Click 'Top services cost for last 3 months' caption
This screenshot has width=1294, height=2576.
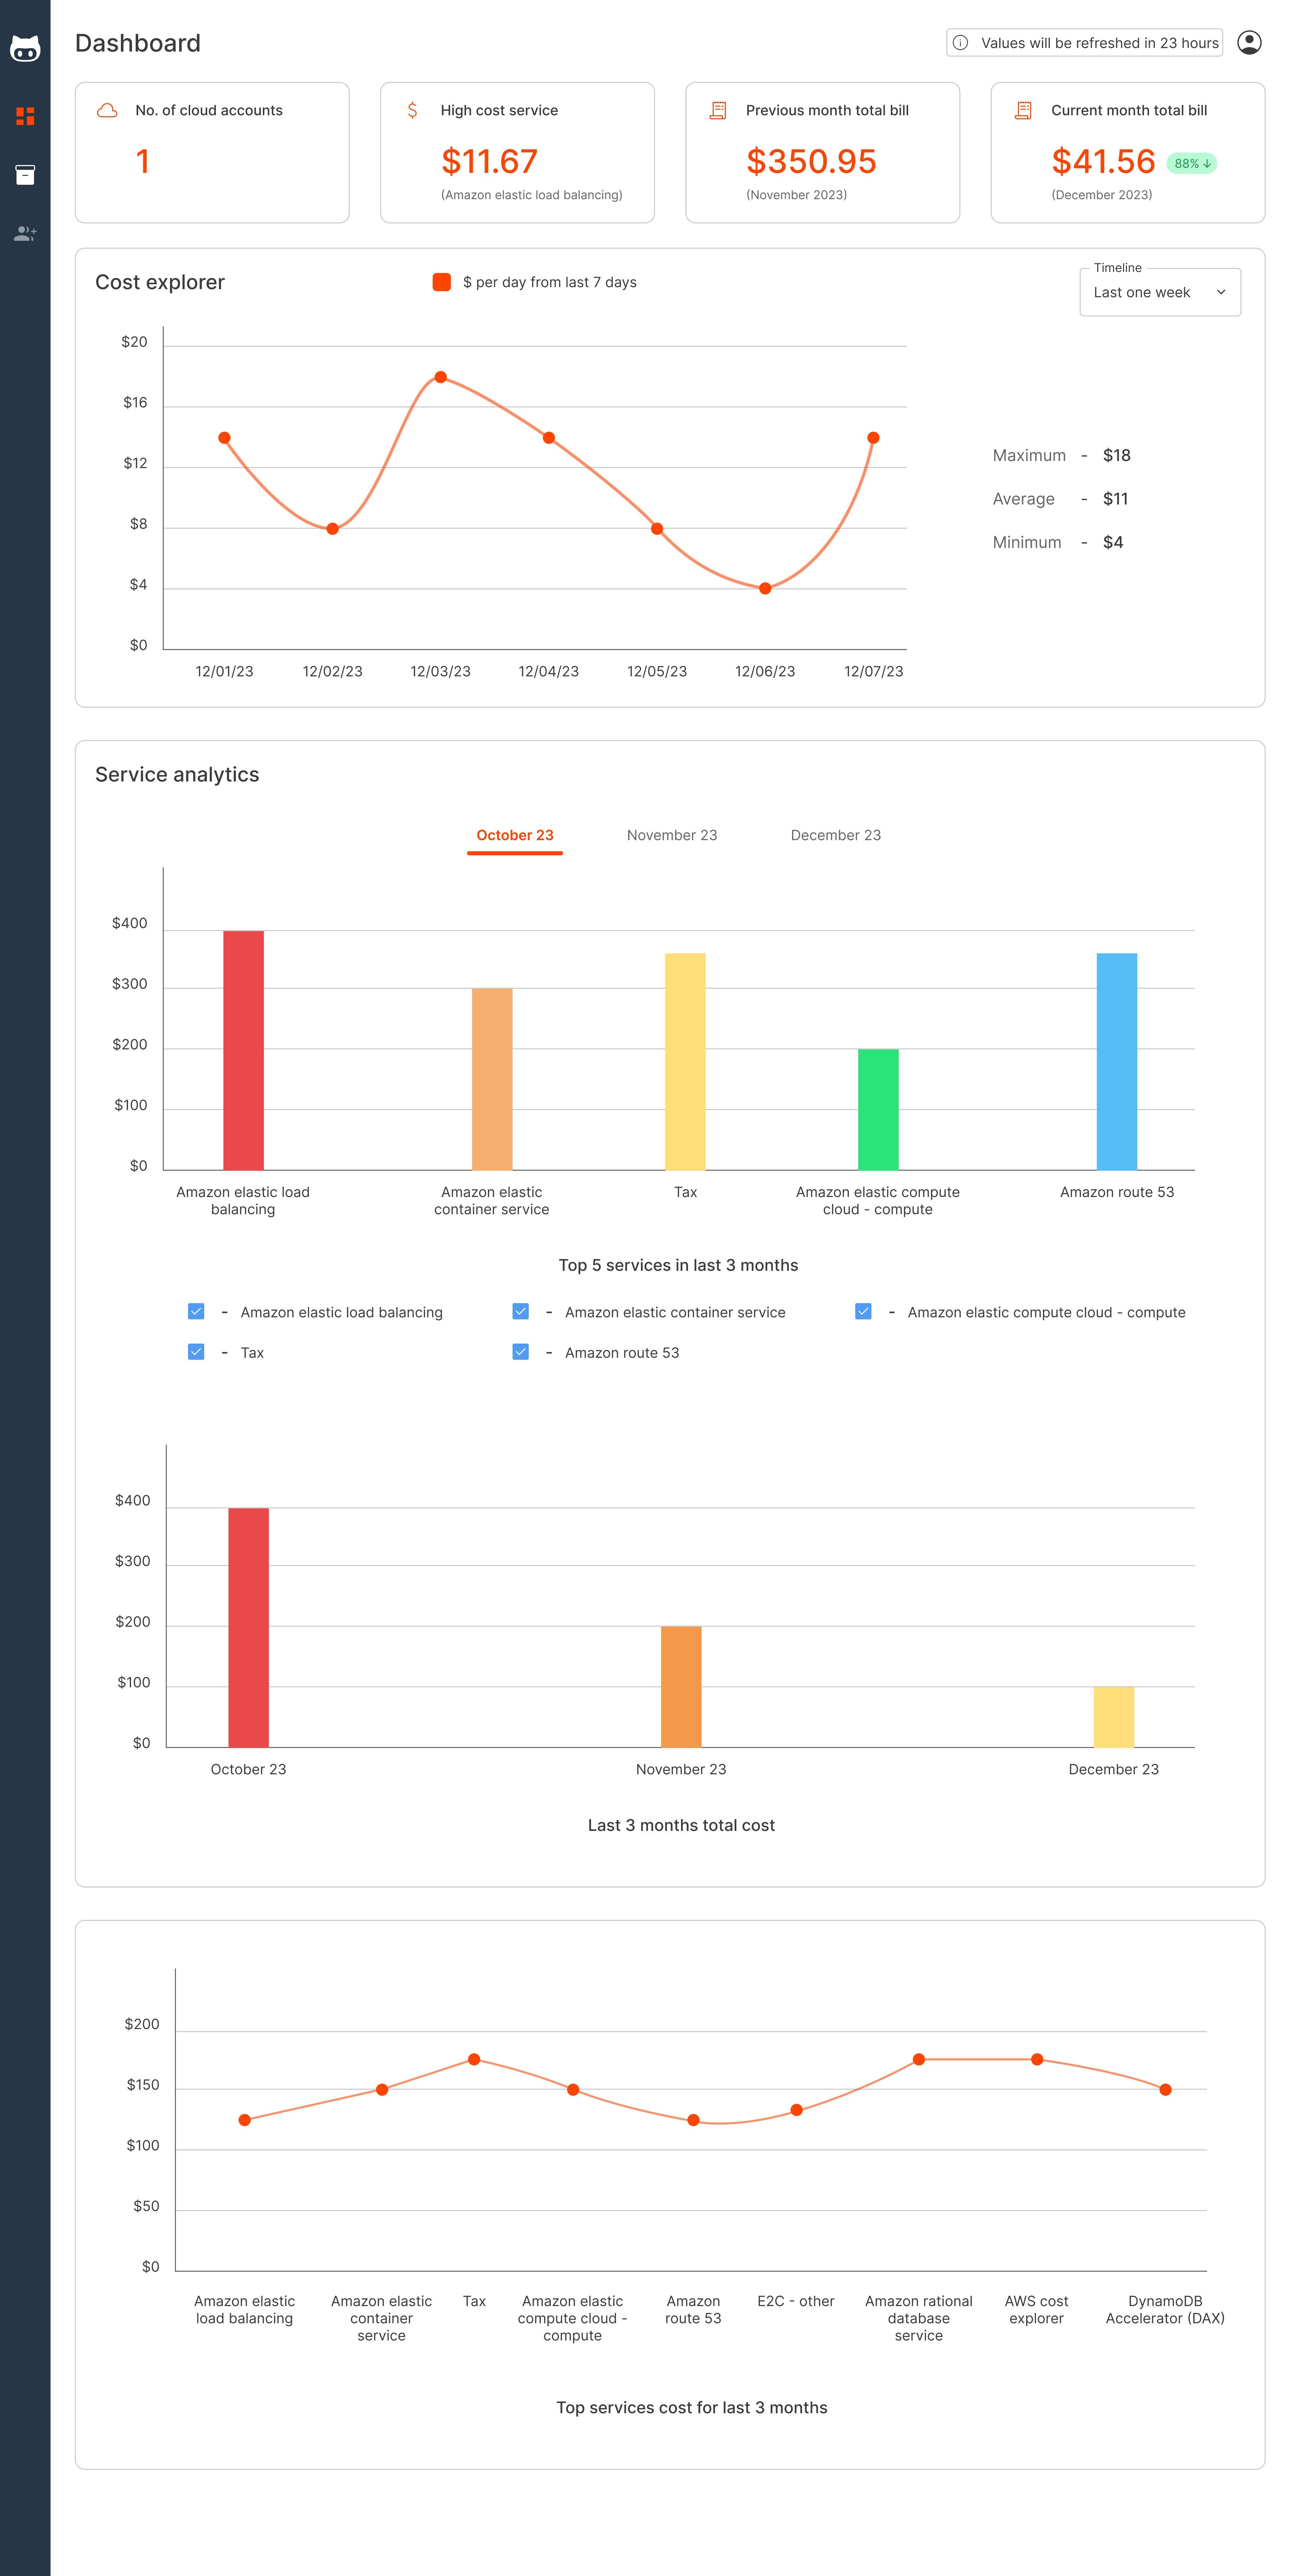point(692,2407)
